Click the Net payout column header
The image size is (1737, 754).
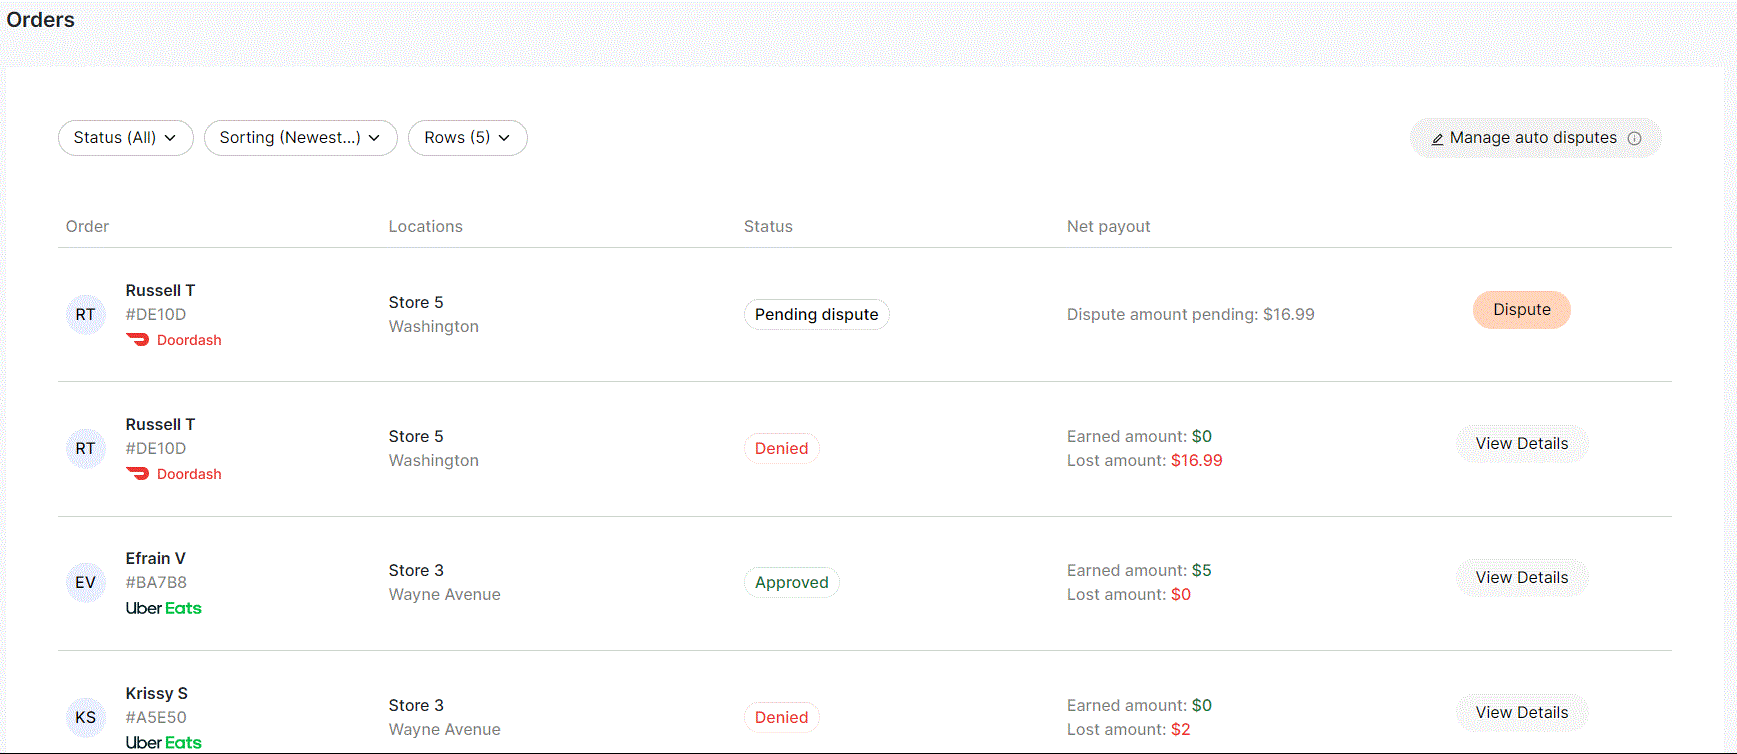pyautogui.click(x=1108, y=227)
